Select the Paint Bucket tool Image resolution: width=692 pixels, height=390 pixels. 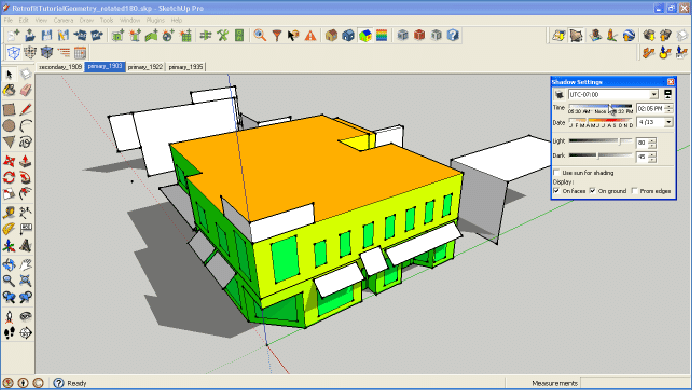pos(9,90)
